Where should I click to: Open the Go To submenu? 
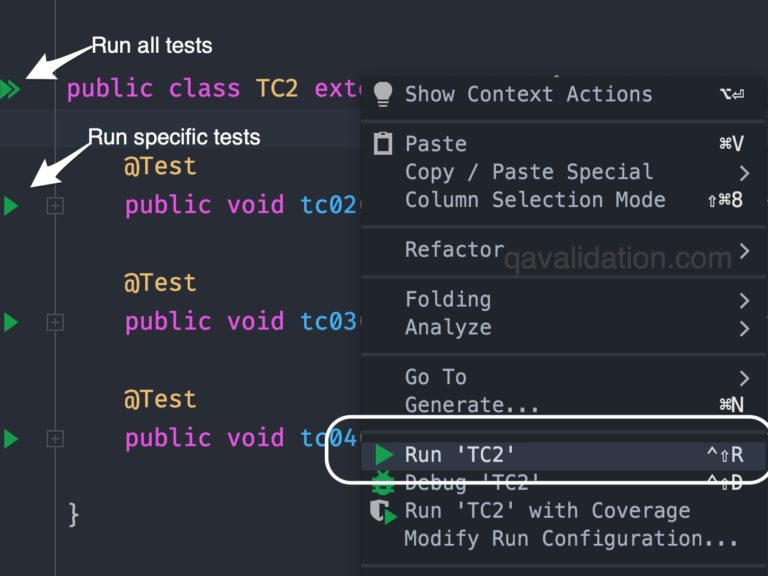[x=436, y=377]
